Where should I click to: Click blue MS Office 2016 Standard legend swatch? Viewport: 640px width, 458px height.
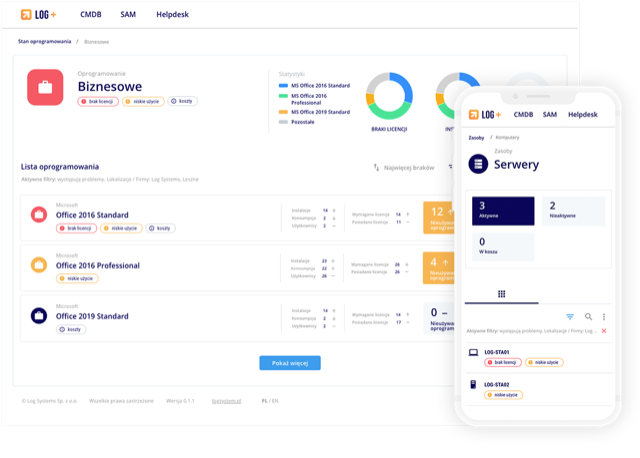pos(283,86)
